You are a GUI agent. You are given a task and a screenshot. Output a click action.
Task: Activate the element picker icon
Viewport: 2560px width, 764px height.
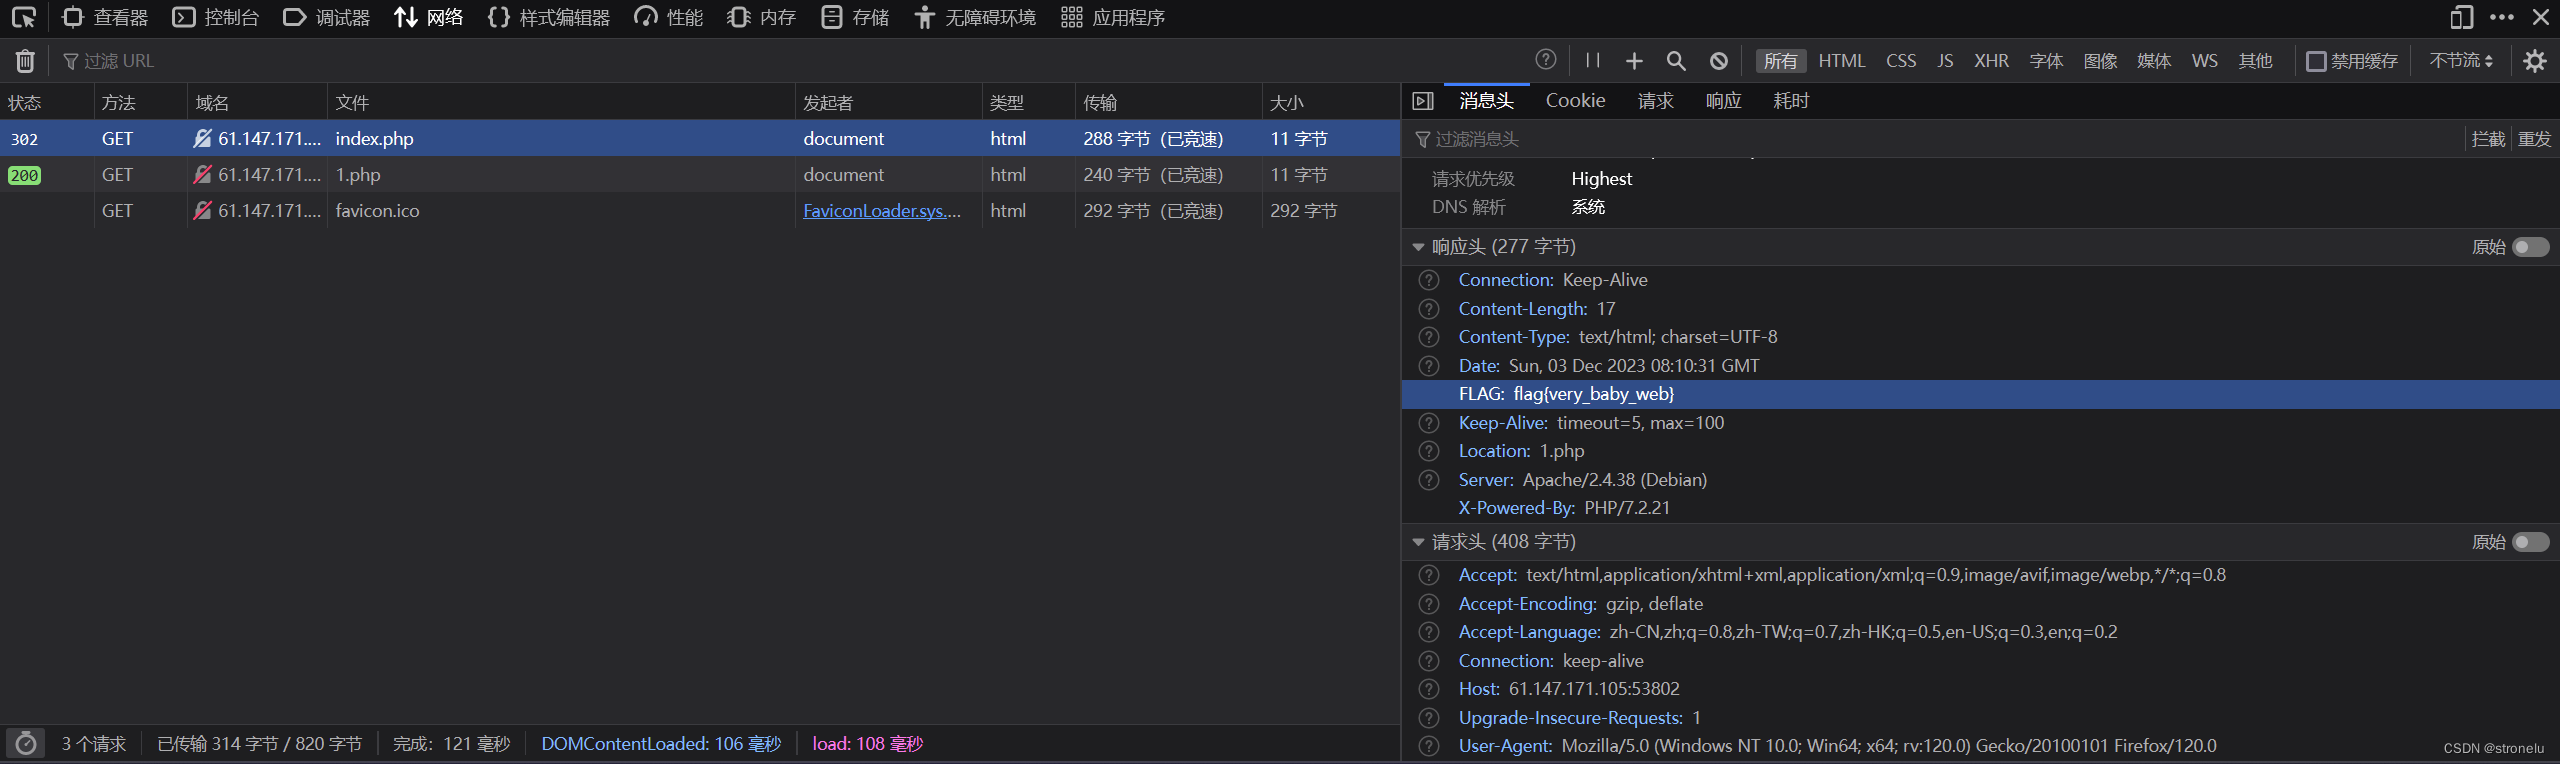click(x=24, y=18)
